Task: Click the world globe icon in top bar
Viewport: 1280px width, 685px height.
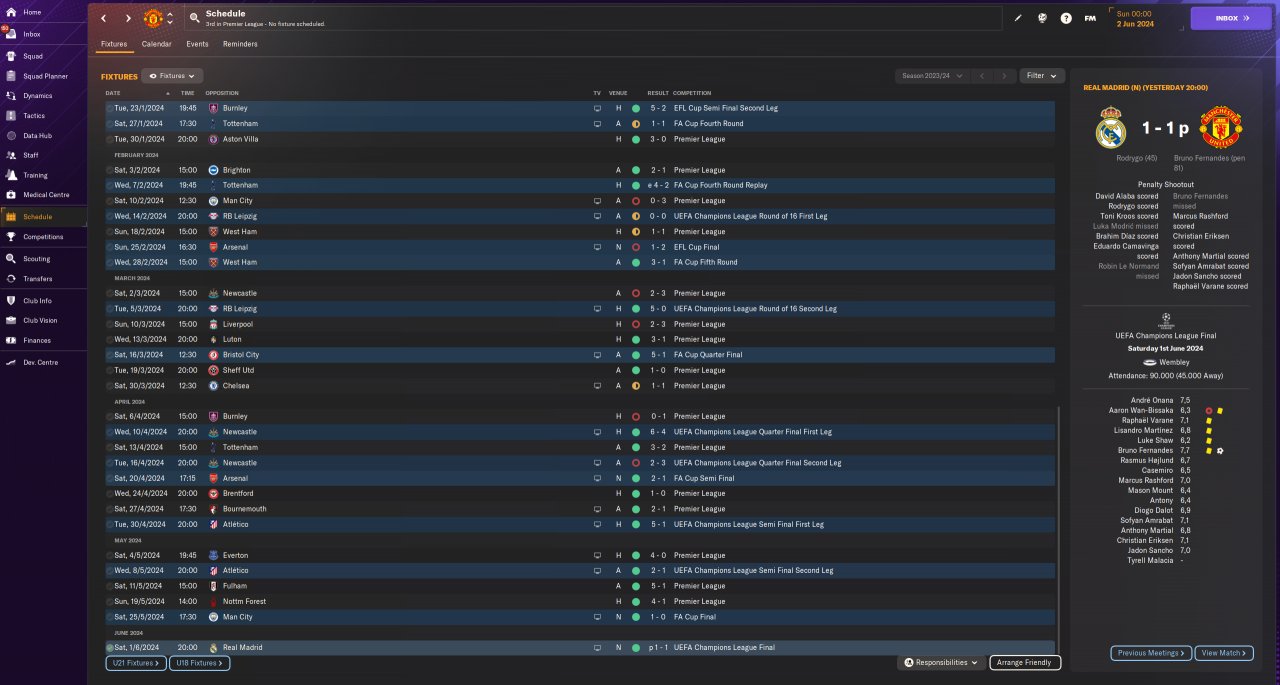Action: tap(1042, 18)
